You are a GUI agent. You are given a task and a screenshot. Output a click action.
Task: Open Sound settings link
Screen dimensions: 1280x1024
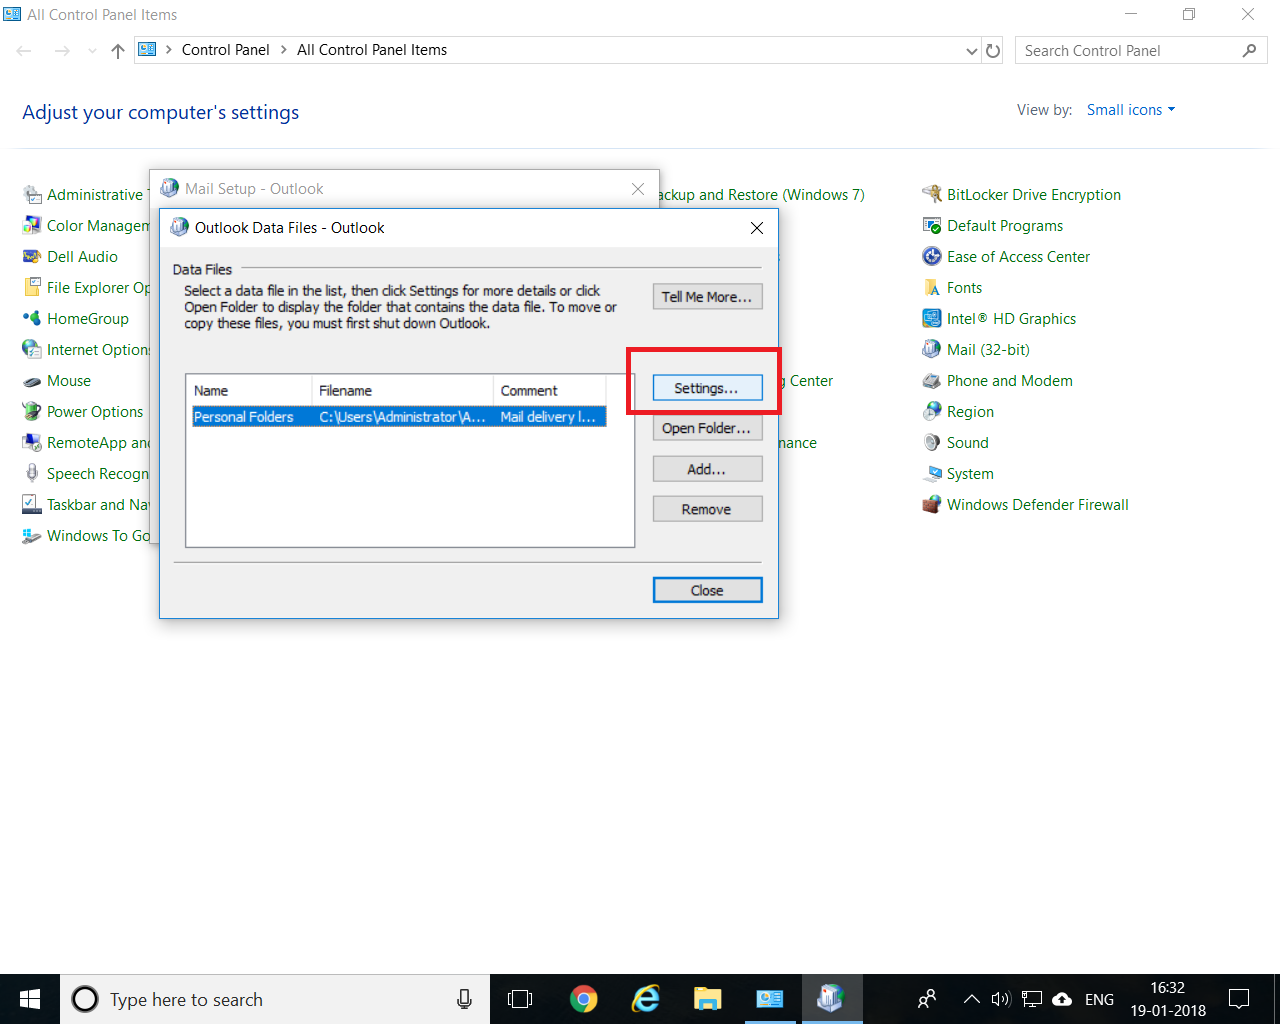(967, 443)
